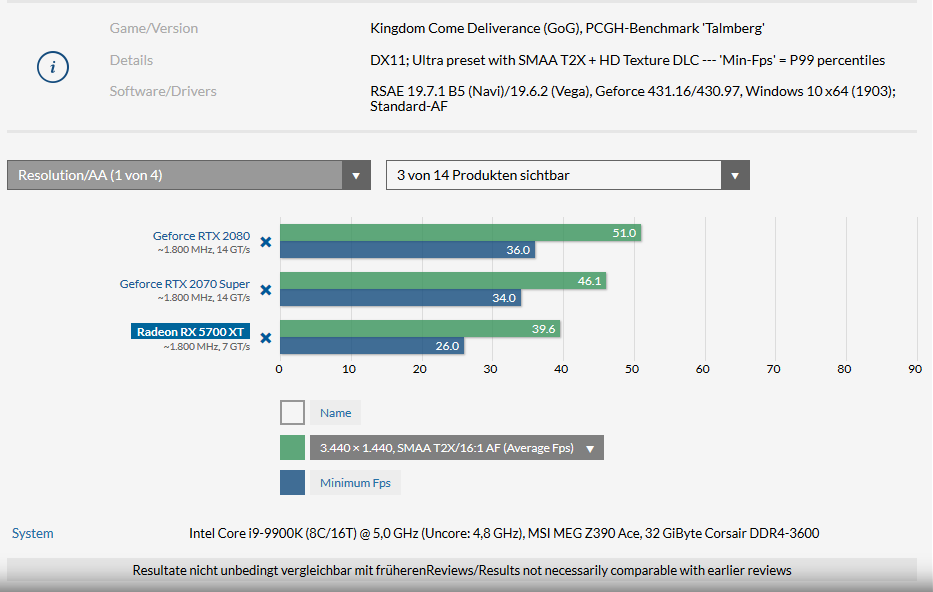
Task: Click arrow of the Resolution/AA dropdown
Action: pyautogui.click(x=356, y=176)
